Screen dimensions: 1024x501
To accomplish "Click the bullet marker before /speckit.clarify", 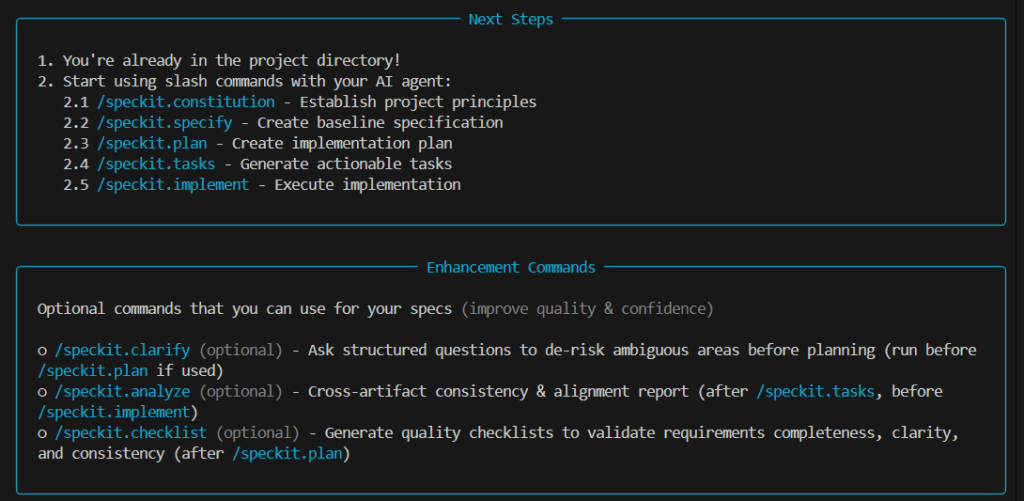I will [42, 350].
